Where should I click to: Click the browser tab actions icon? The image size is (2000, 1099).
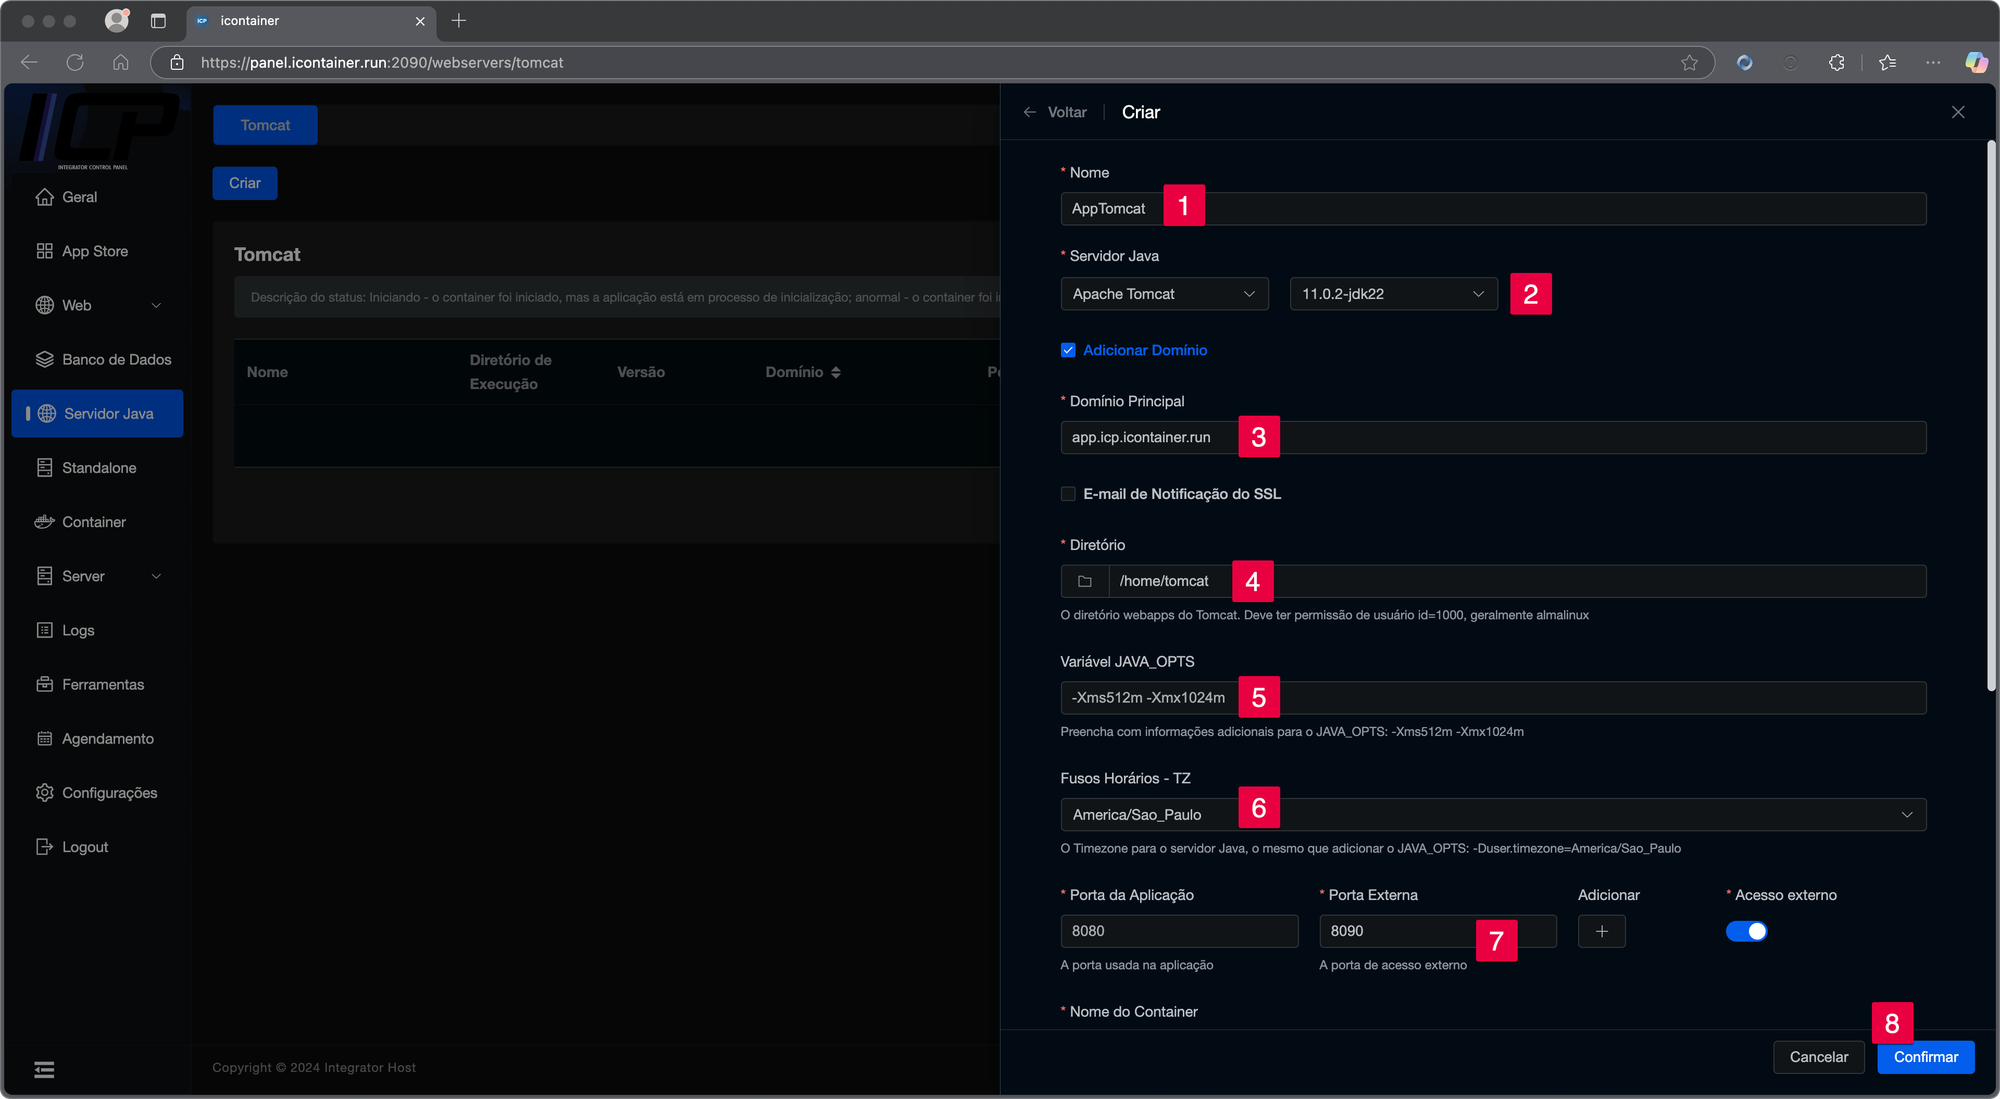[x=158, y=20]
